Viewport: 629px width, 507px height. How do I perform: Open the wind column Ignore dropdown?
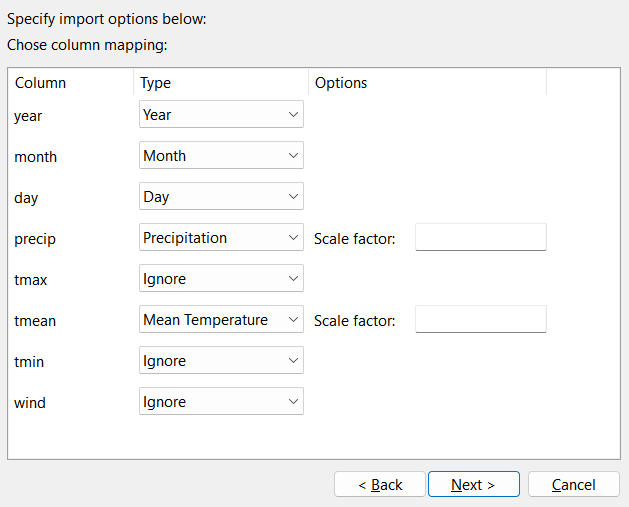pos(221,401)
